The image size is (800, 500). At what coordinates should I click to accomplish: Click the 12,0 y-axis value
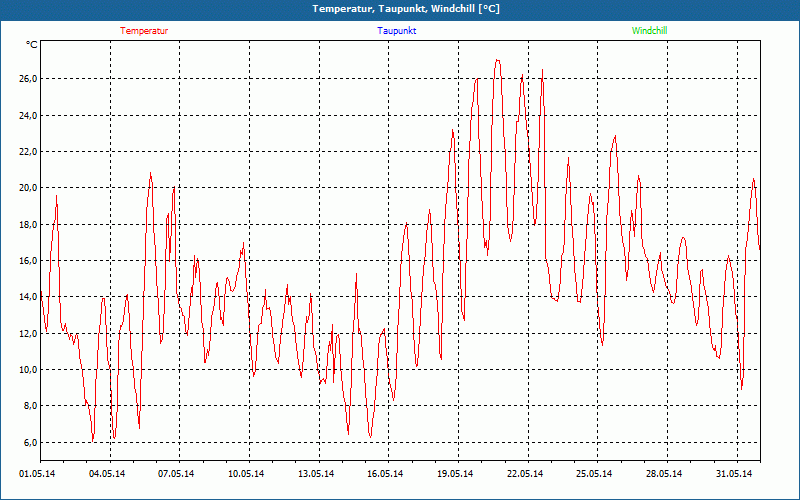pos(28,334)
